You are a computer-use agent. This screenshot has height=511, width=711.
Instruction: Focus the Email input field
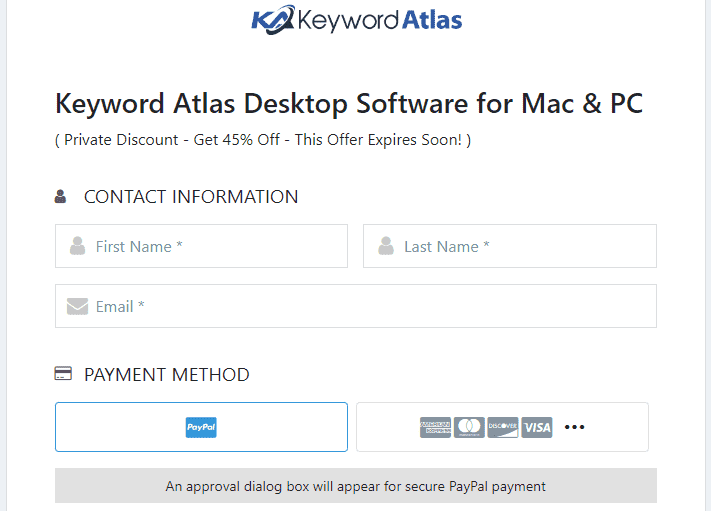point(356,306)
